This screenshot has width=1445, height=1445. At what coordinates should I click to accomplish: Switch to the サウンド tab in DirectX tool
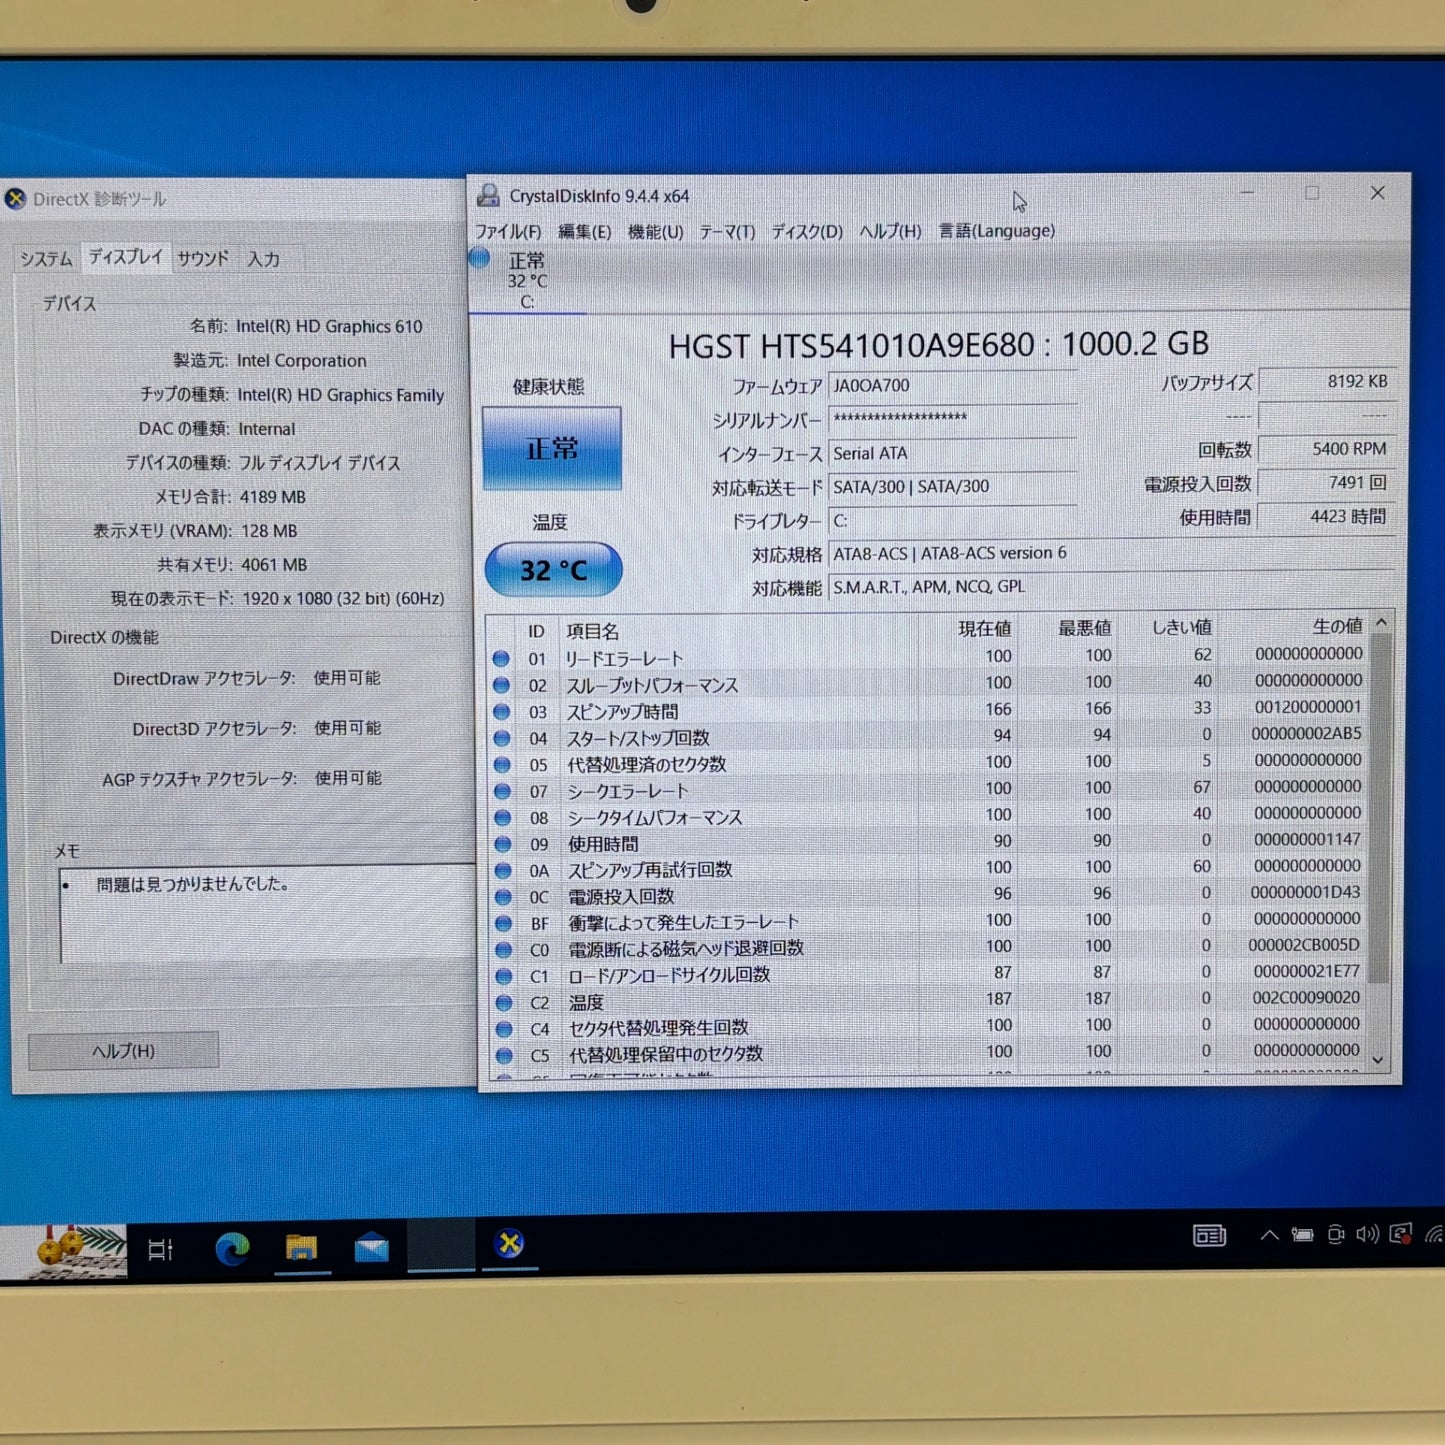pyautogui.click(x=204, y=258)
